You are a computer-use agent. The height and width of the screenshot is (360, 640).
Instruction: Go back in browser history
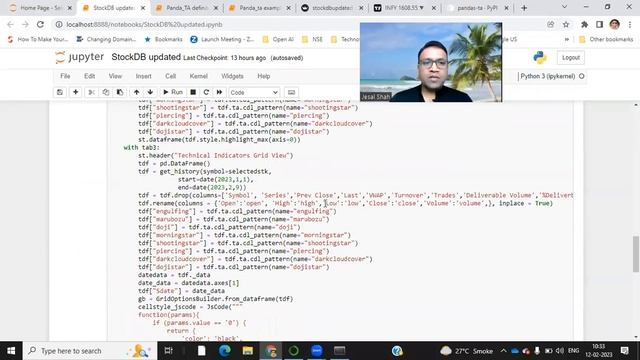tap(11, 24)
